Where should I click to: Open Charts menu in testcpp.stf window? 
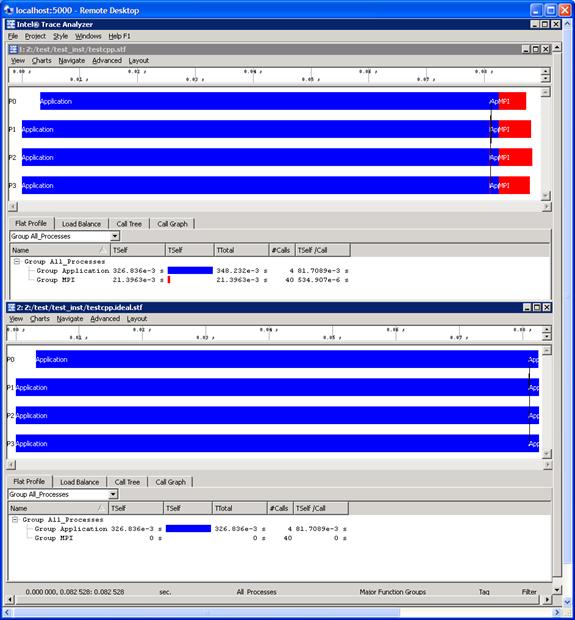(42, 60)
